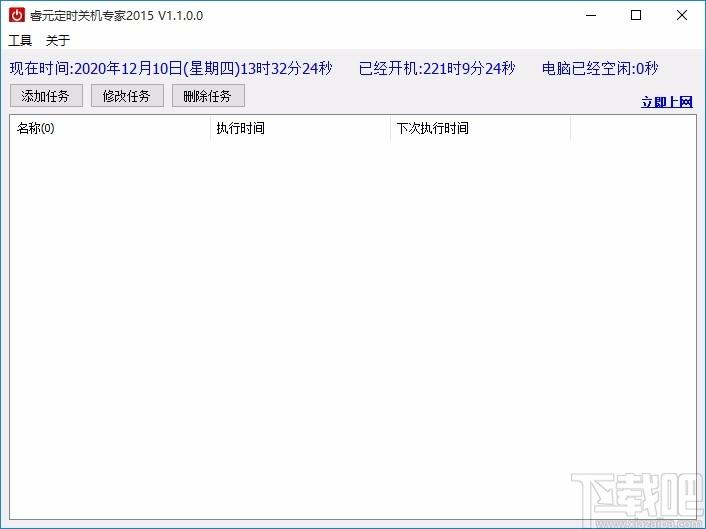Open the 工具 menu
The image size is (706, 529).
tap(20, 41)
